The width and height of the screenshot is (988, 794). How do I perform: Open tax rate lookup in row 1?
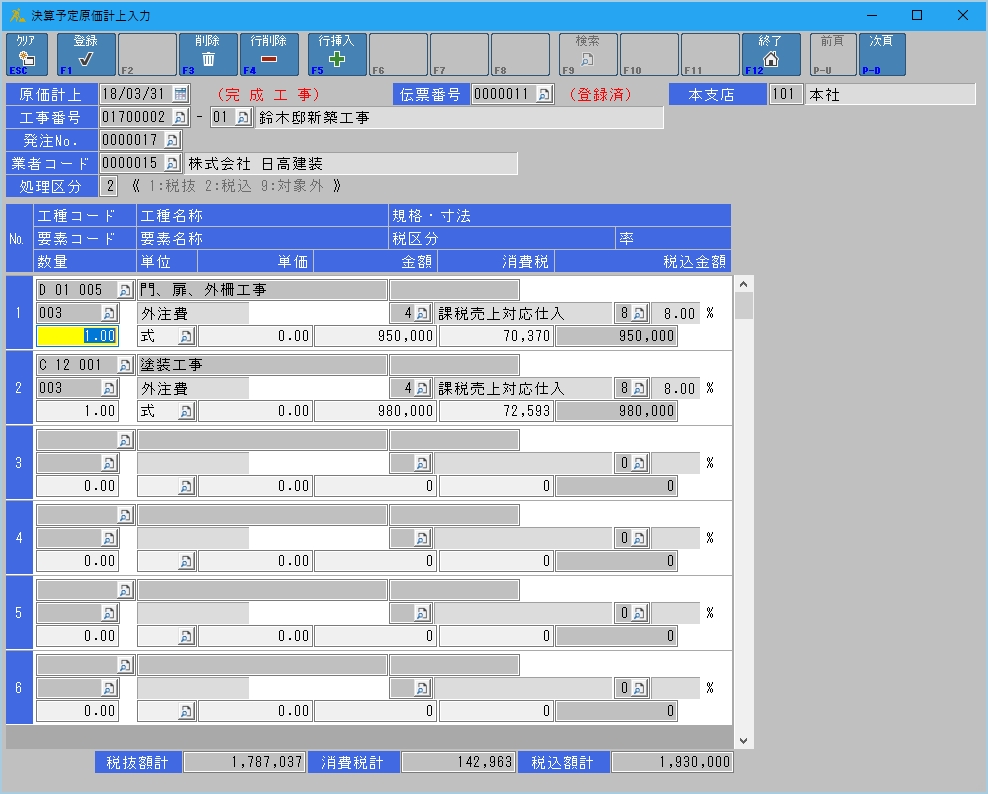(639, 313)
